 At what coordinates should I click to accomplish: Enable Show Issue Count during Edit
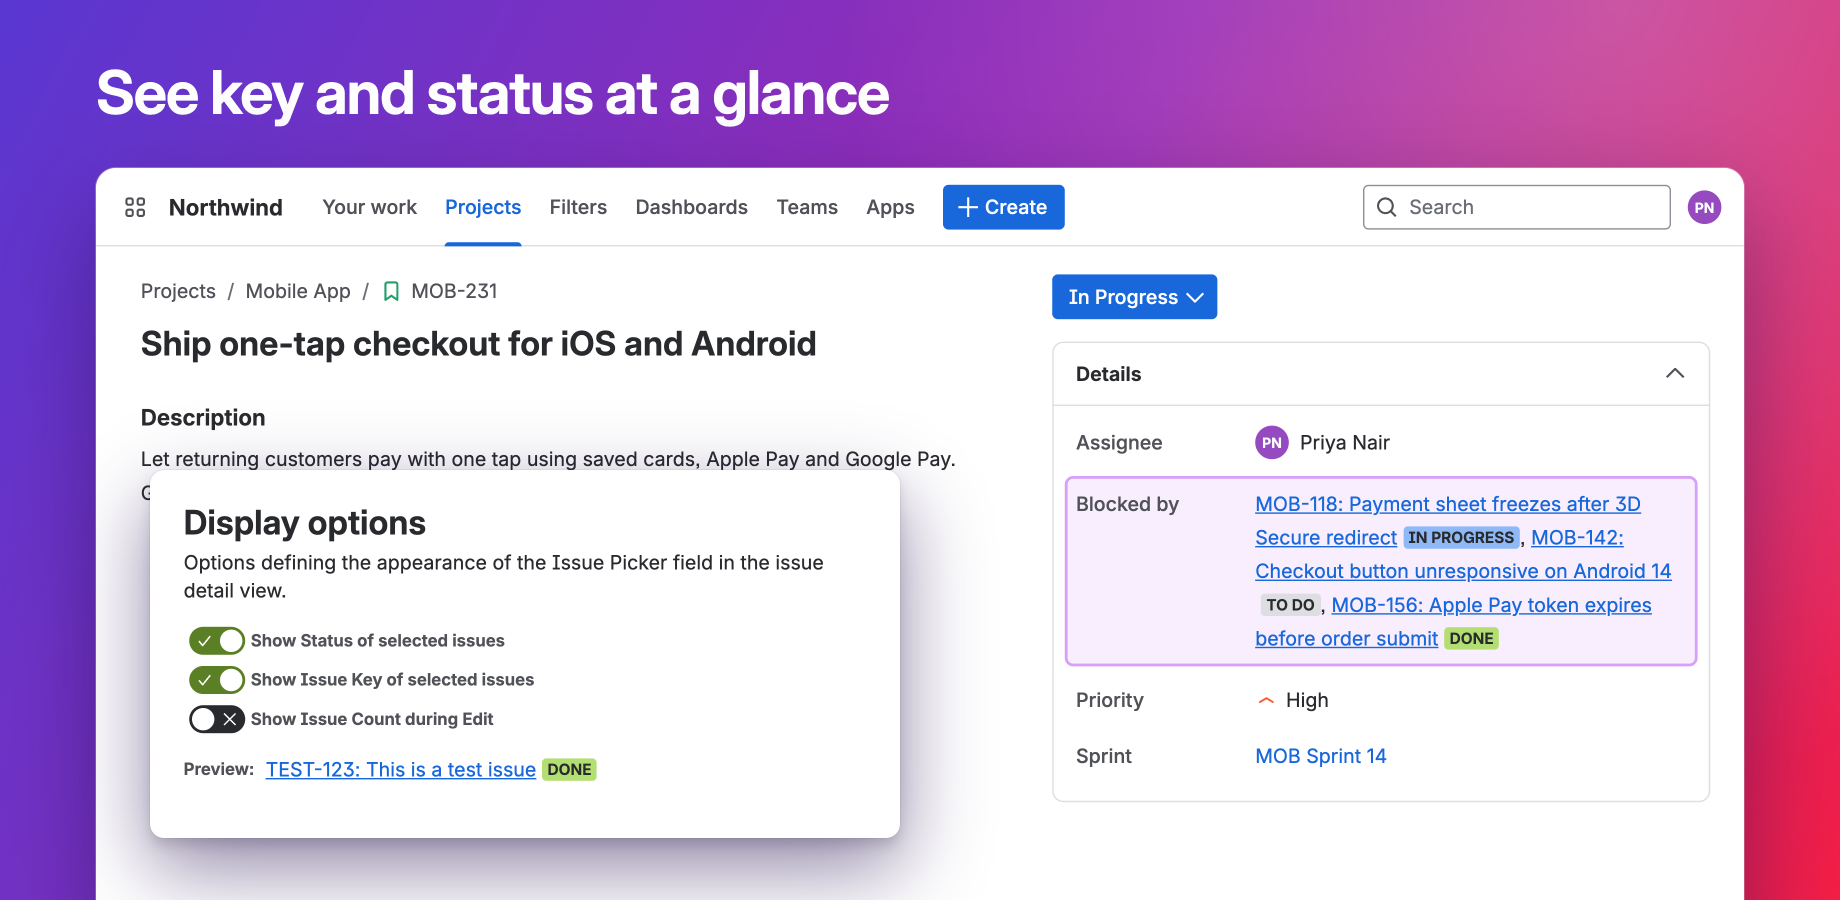(217, 719)
